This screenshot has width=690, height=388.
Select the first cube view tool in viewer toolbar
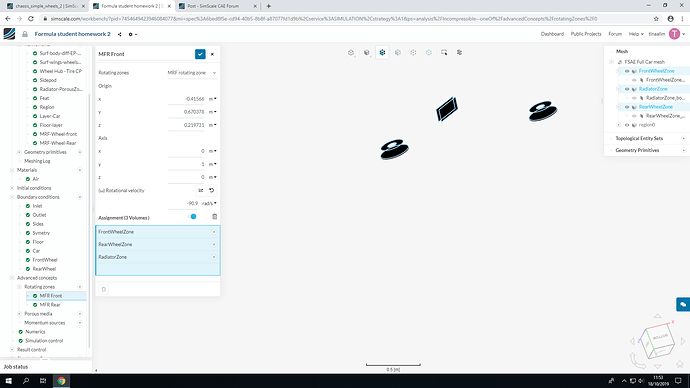click(351, 52)
